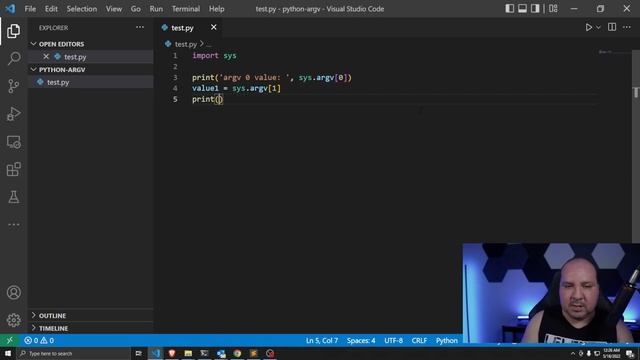Viewport: 640px width, 360px height.
Task: Run the Python file with play button
Action: 588,27
